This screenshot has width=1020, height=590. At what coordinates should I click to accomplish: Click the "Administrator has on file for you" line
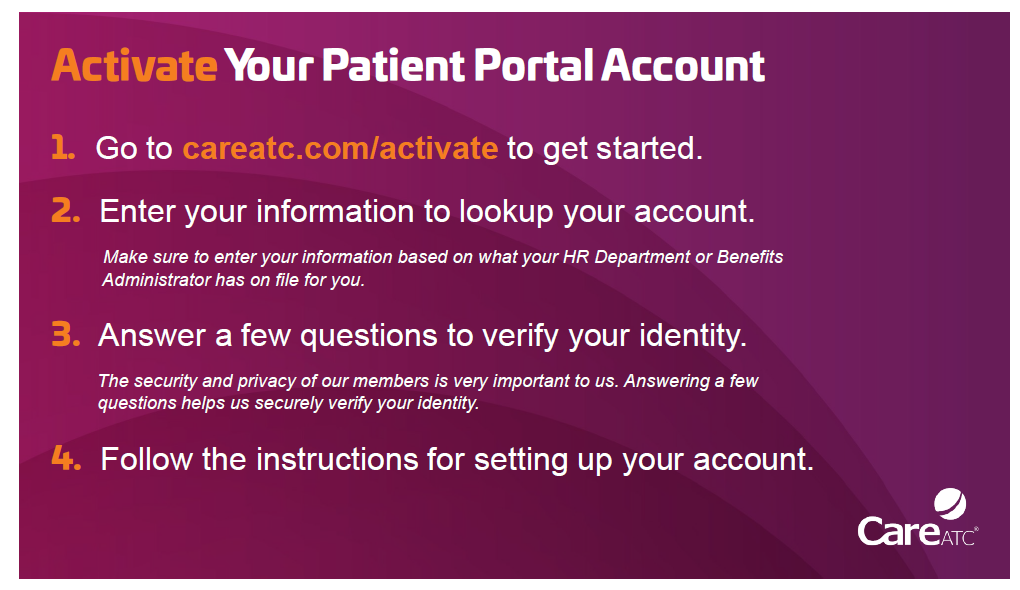point(233,280)
